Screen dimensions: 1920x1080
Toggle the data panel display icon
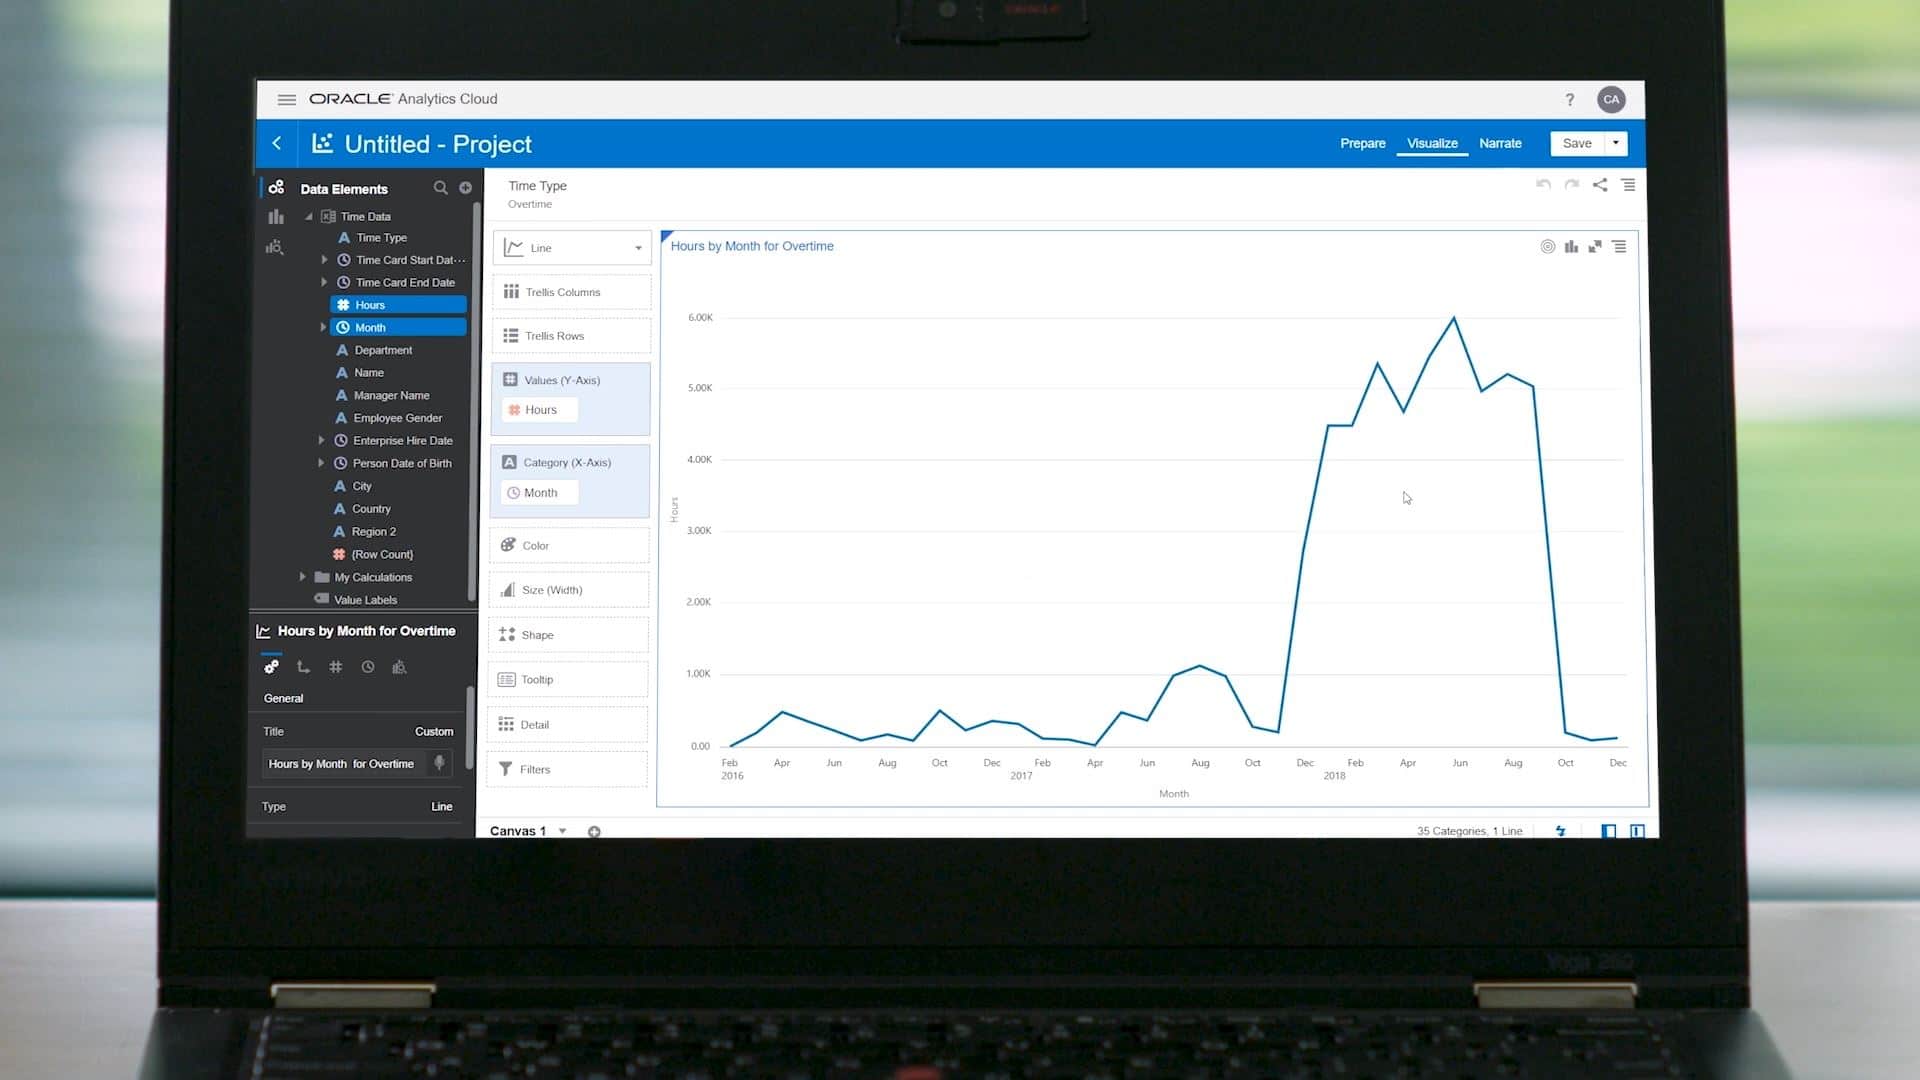pos(1608,831)
